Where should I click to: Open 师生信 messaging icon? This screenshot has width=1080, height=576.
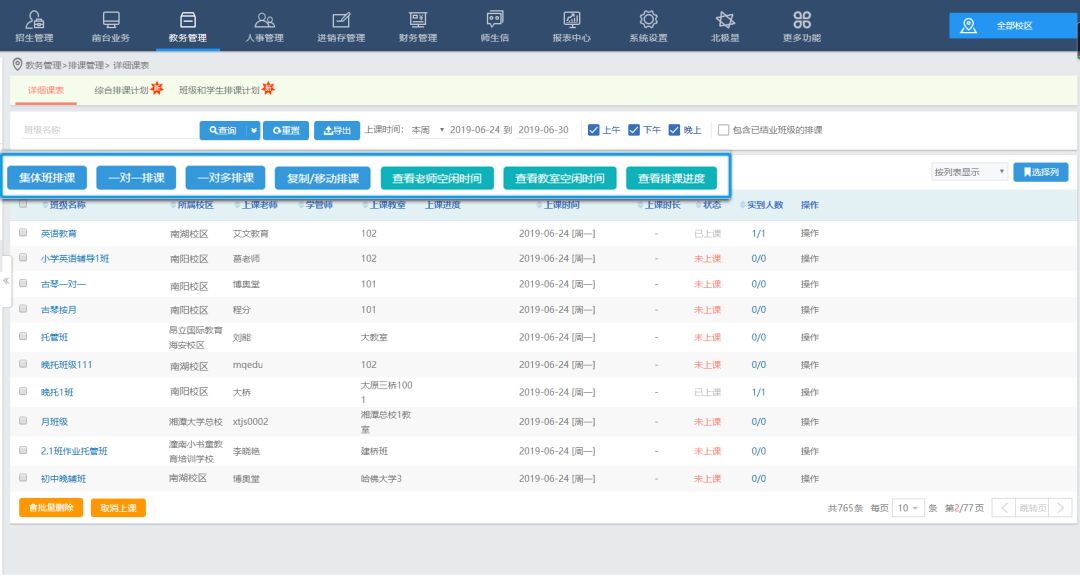tap(495, 20)
